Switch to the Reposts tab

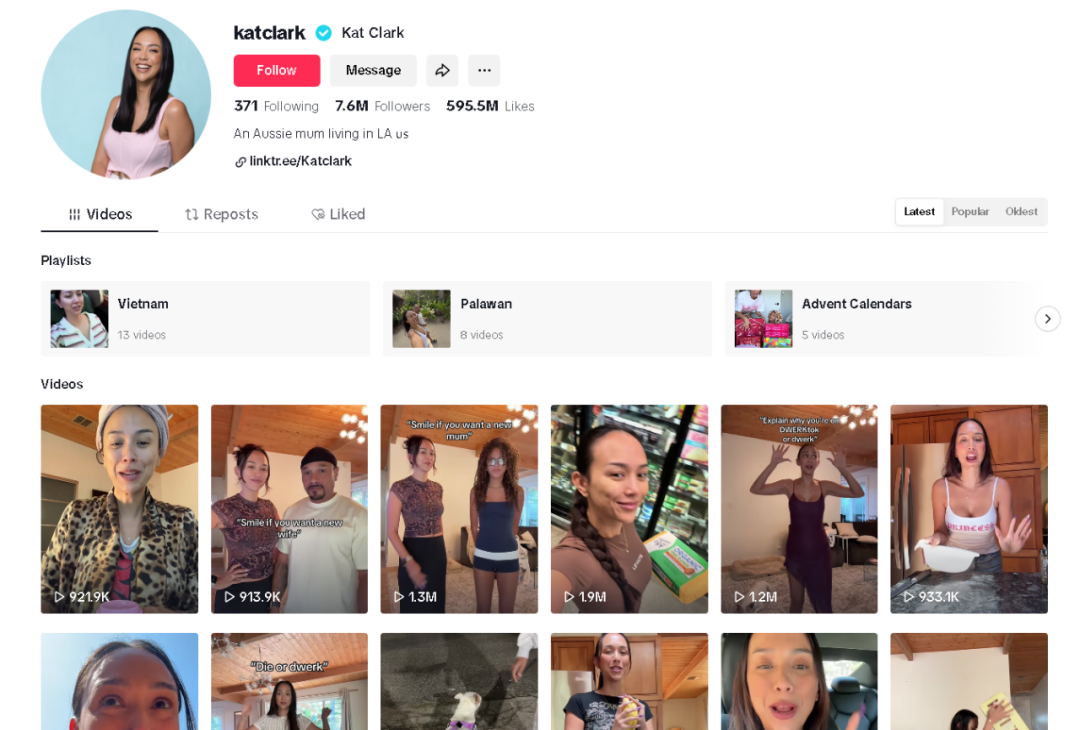(x=221, y=214)
